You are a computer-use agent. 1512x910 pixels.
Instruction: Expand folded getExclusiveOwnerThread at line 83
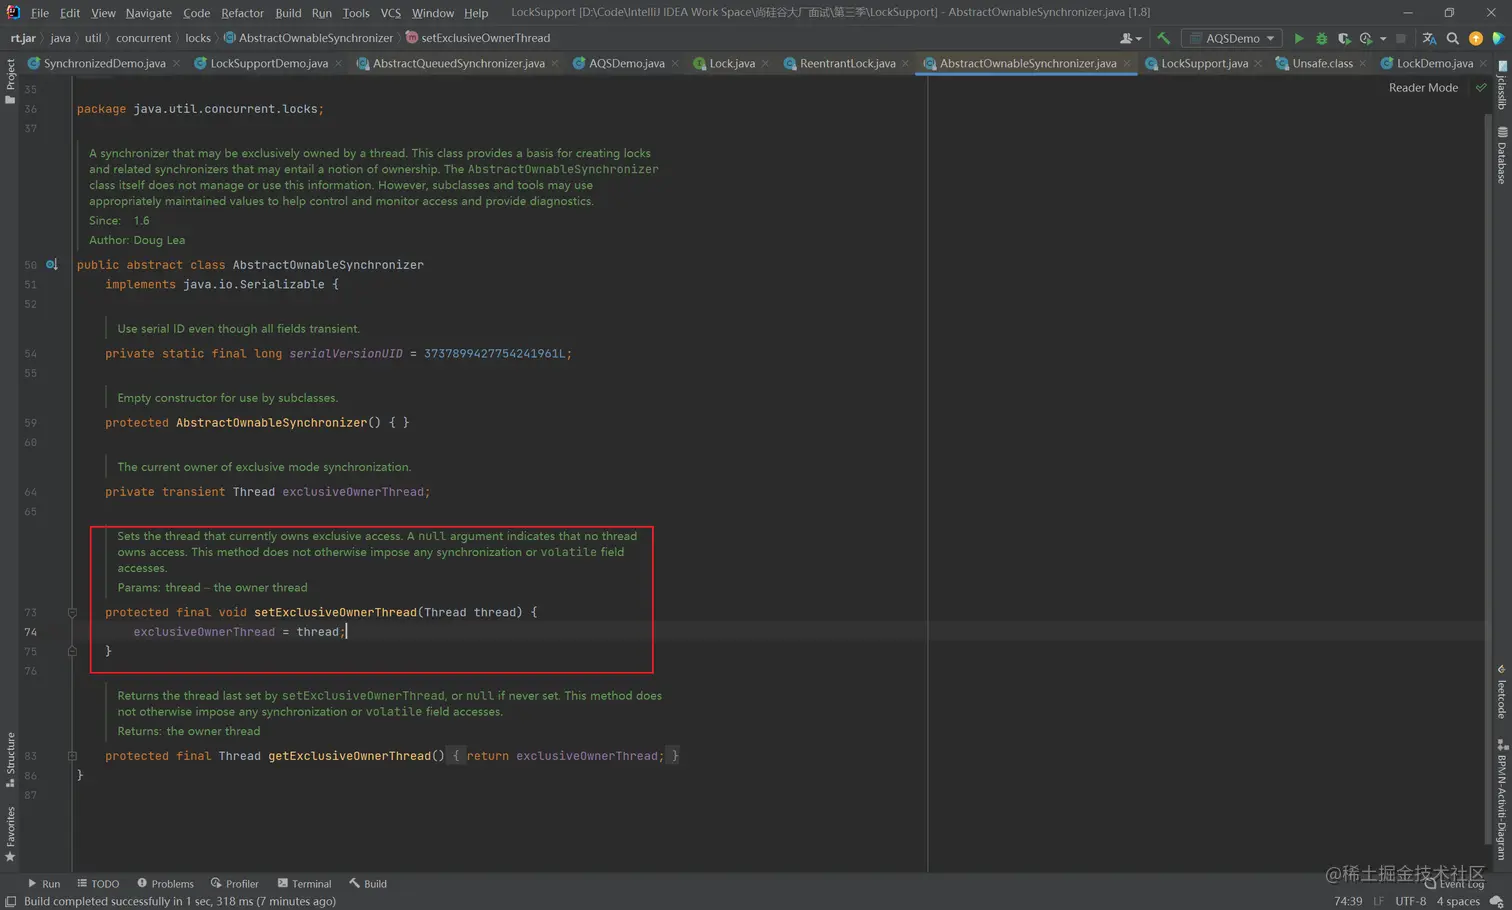click(72, 756)
